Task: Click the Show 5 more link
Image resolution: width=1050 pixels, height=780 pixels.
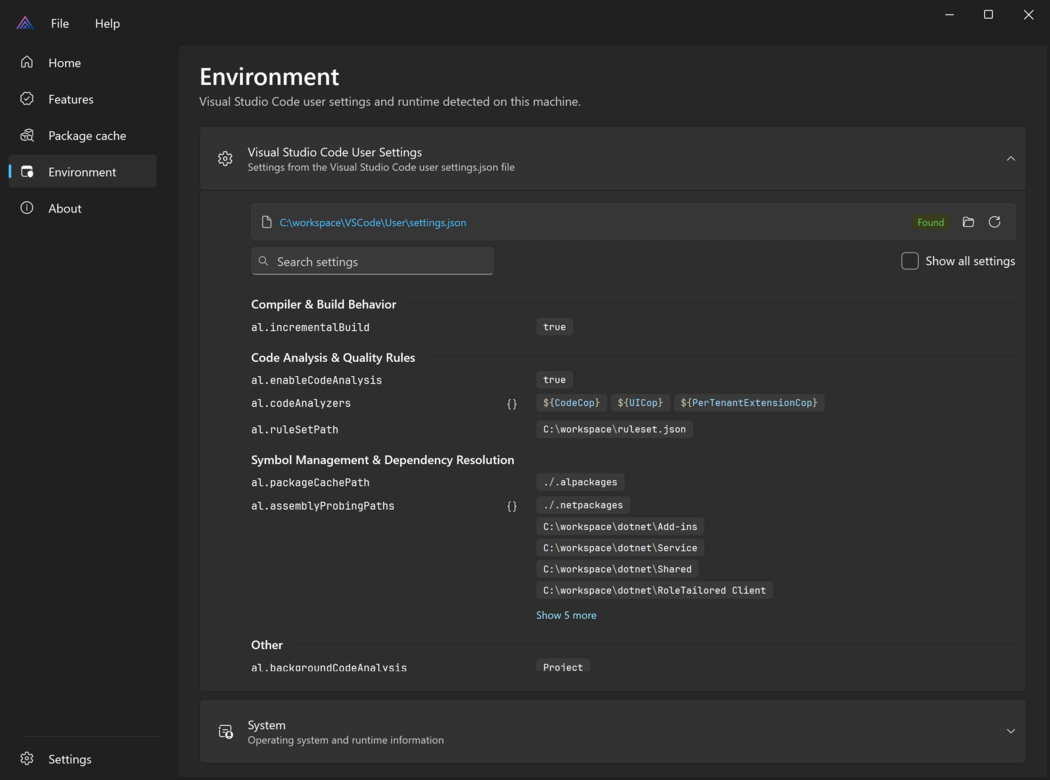Action: [x=566, y=615]
